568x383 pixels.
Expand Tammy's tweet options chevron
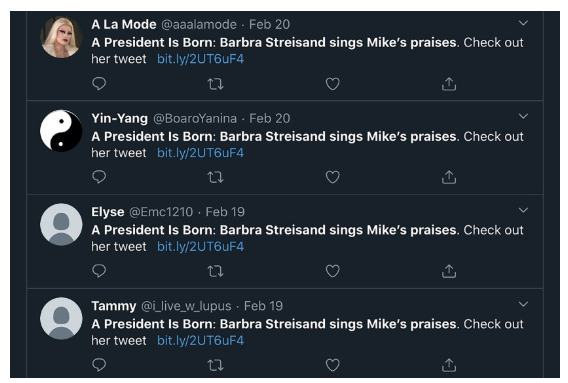coord(523,304)
